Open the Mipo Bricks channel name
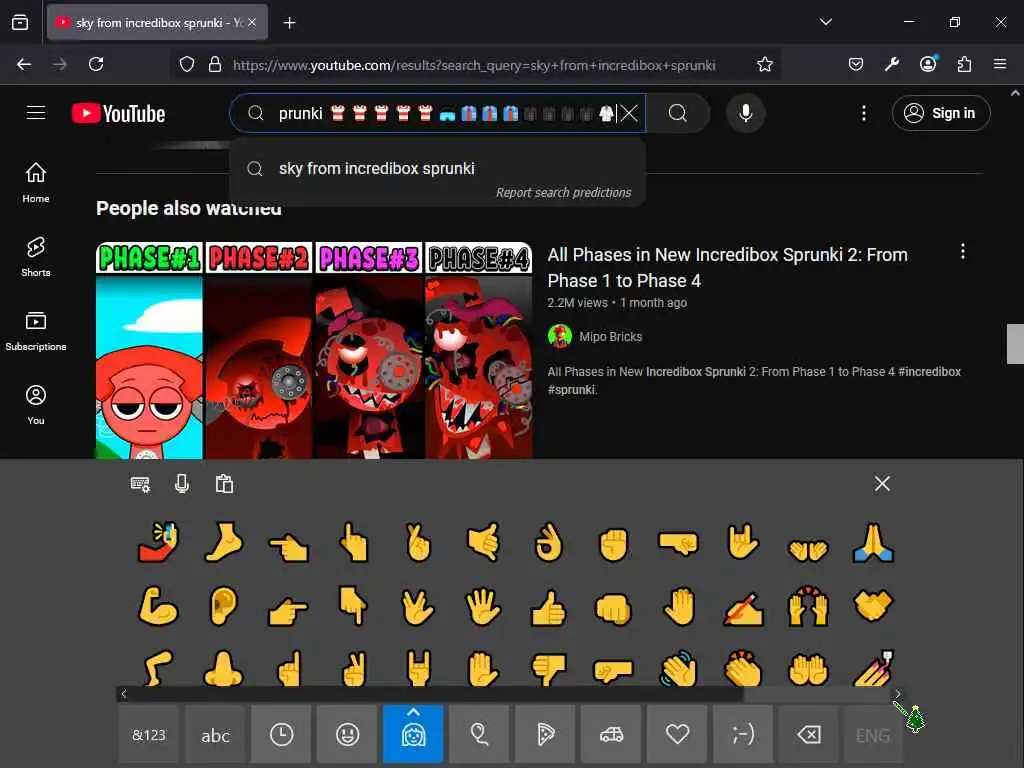The width and height of the screenshot is (1024, 768). click(x=611, y=337)
